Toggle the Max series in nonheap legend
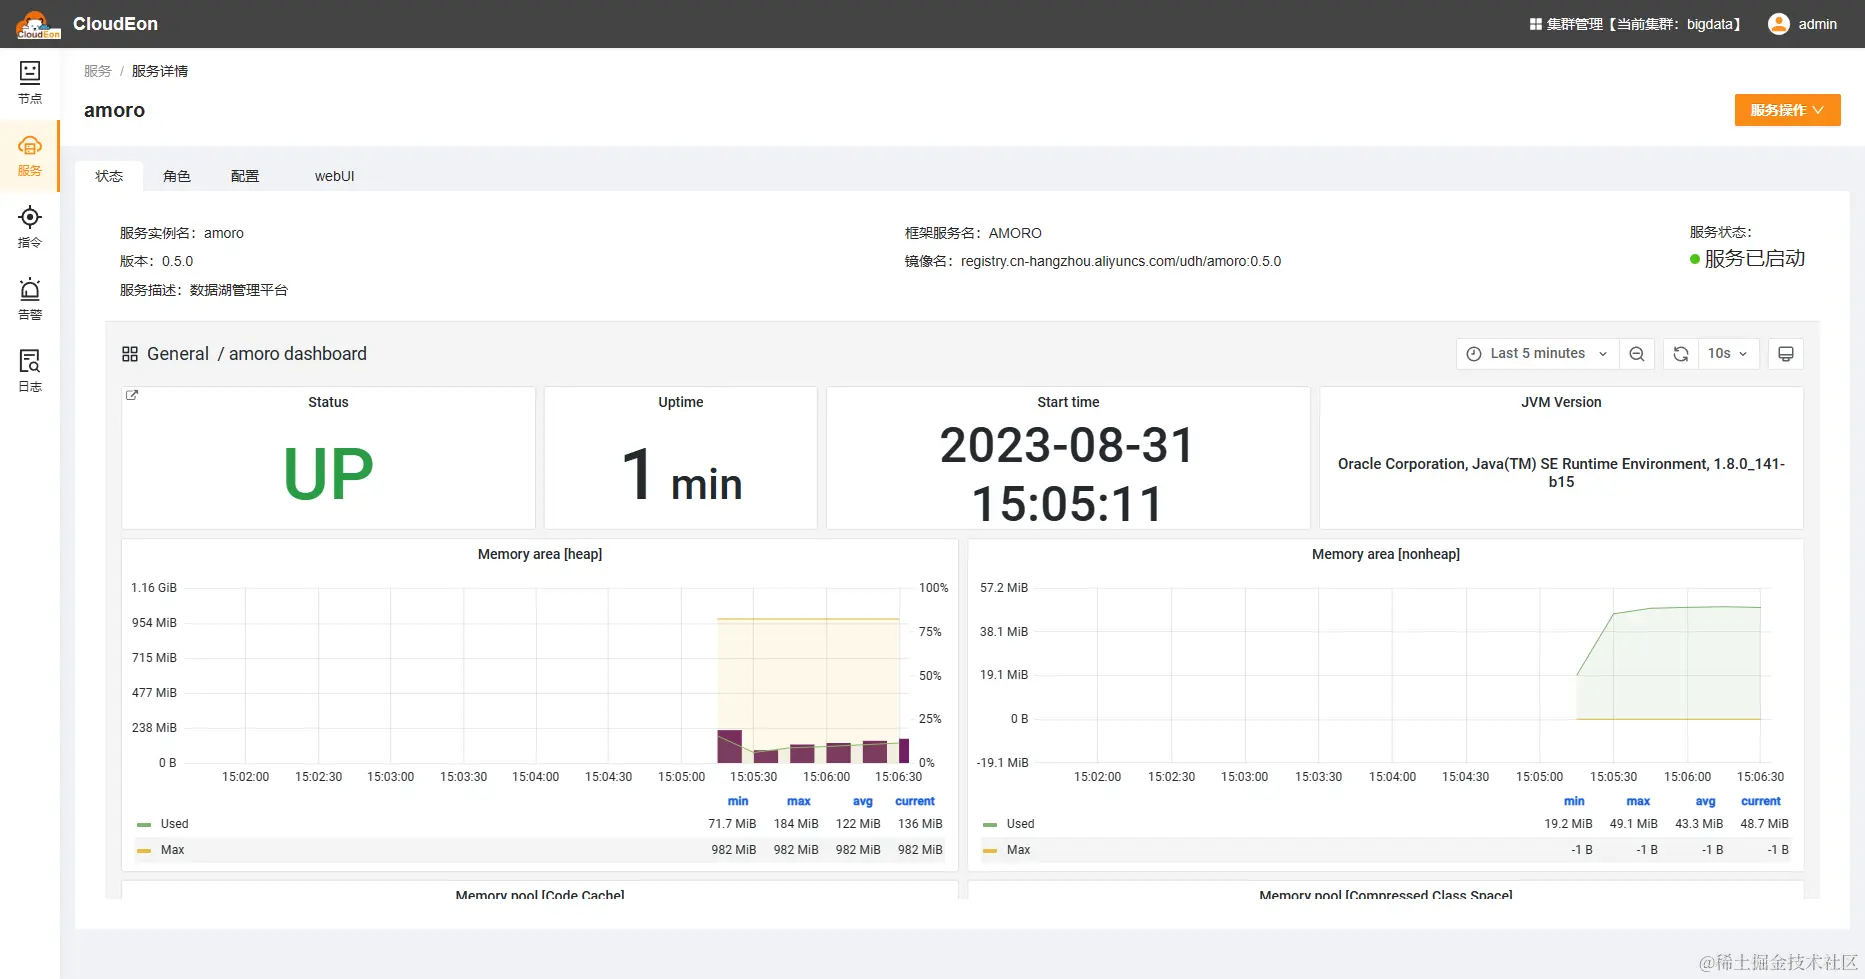 [x=1019, y=850]
